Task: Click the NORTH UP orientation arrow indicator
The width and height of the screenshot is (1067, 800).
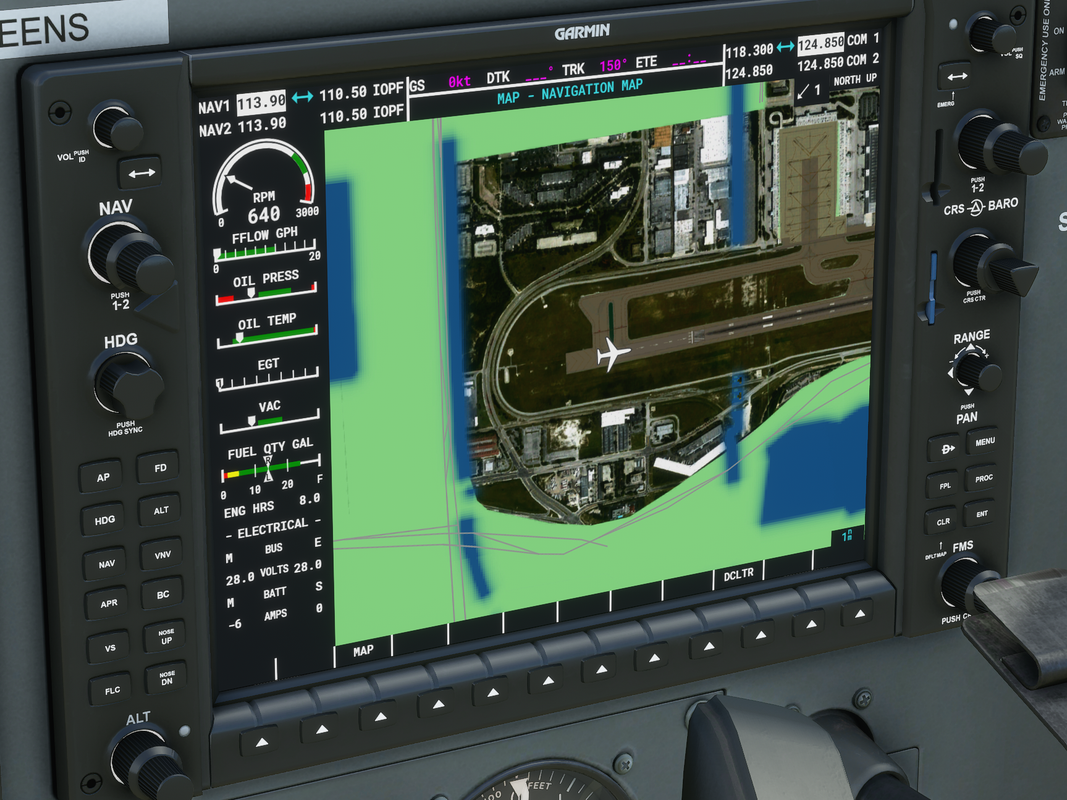Action: click(804, 91)
